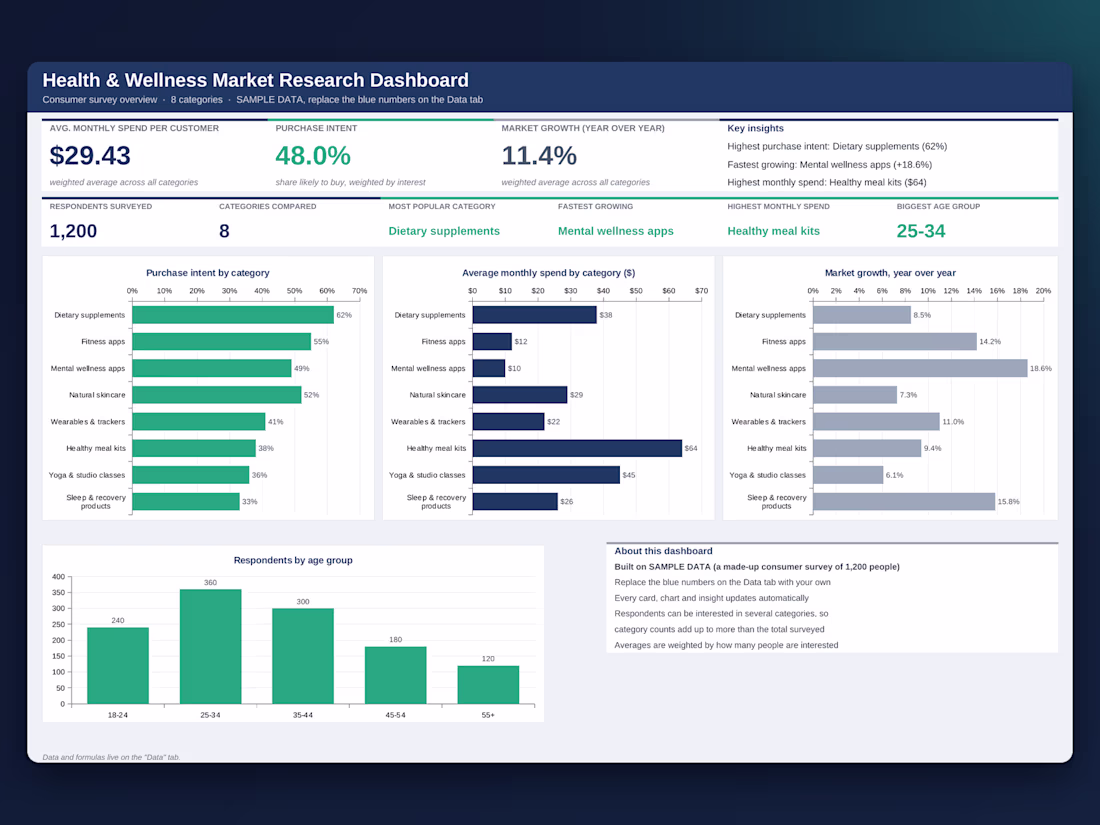Select the "$29.43" average monthly spend value
The width and height of the screenshot is (1100, 825).
(x=90, y=156)
